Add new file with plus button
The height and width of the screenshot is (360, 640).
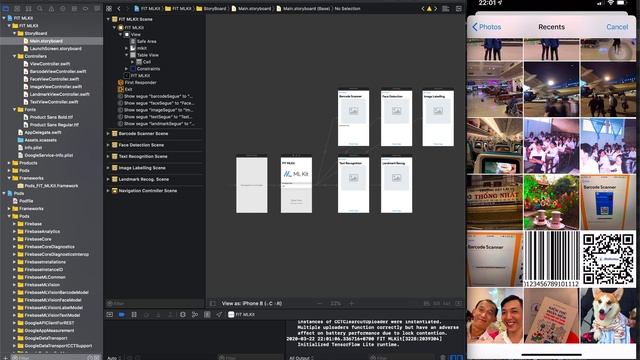[x=5, y=358]
